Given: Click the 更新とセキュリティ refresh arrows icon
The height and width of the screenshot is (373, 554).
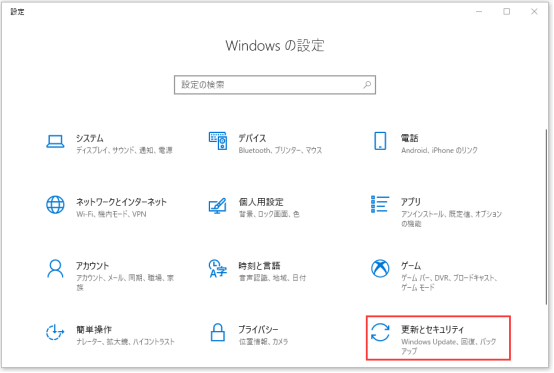Looking at the screenshot, I should tap(380, 332).
